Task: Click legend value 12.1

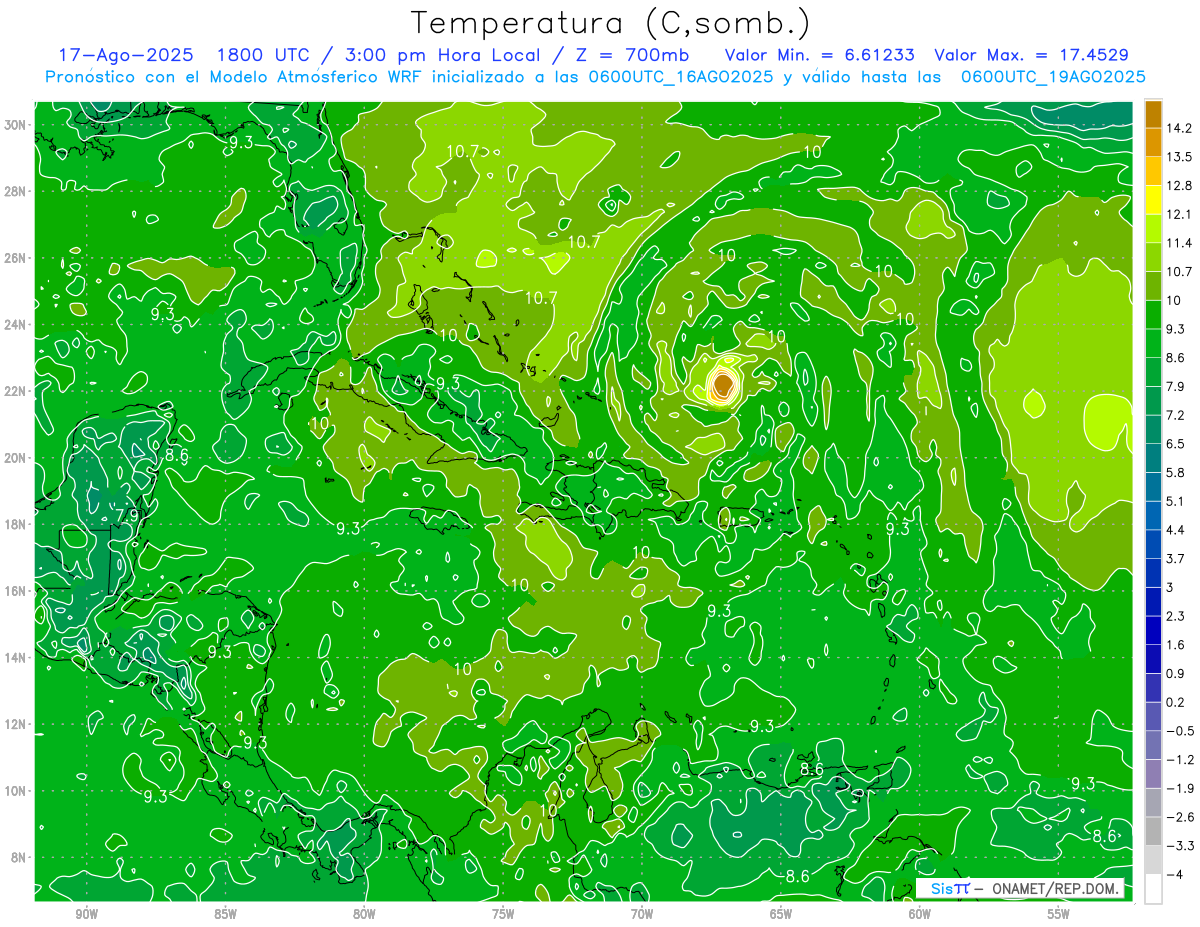Action: 1178,214
